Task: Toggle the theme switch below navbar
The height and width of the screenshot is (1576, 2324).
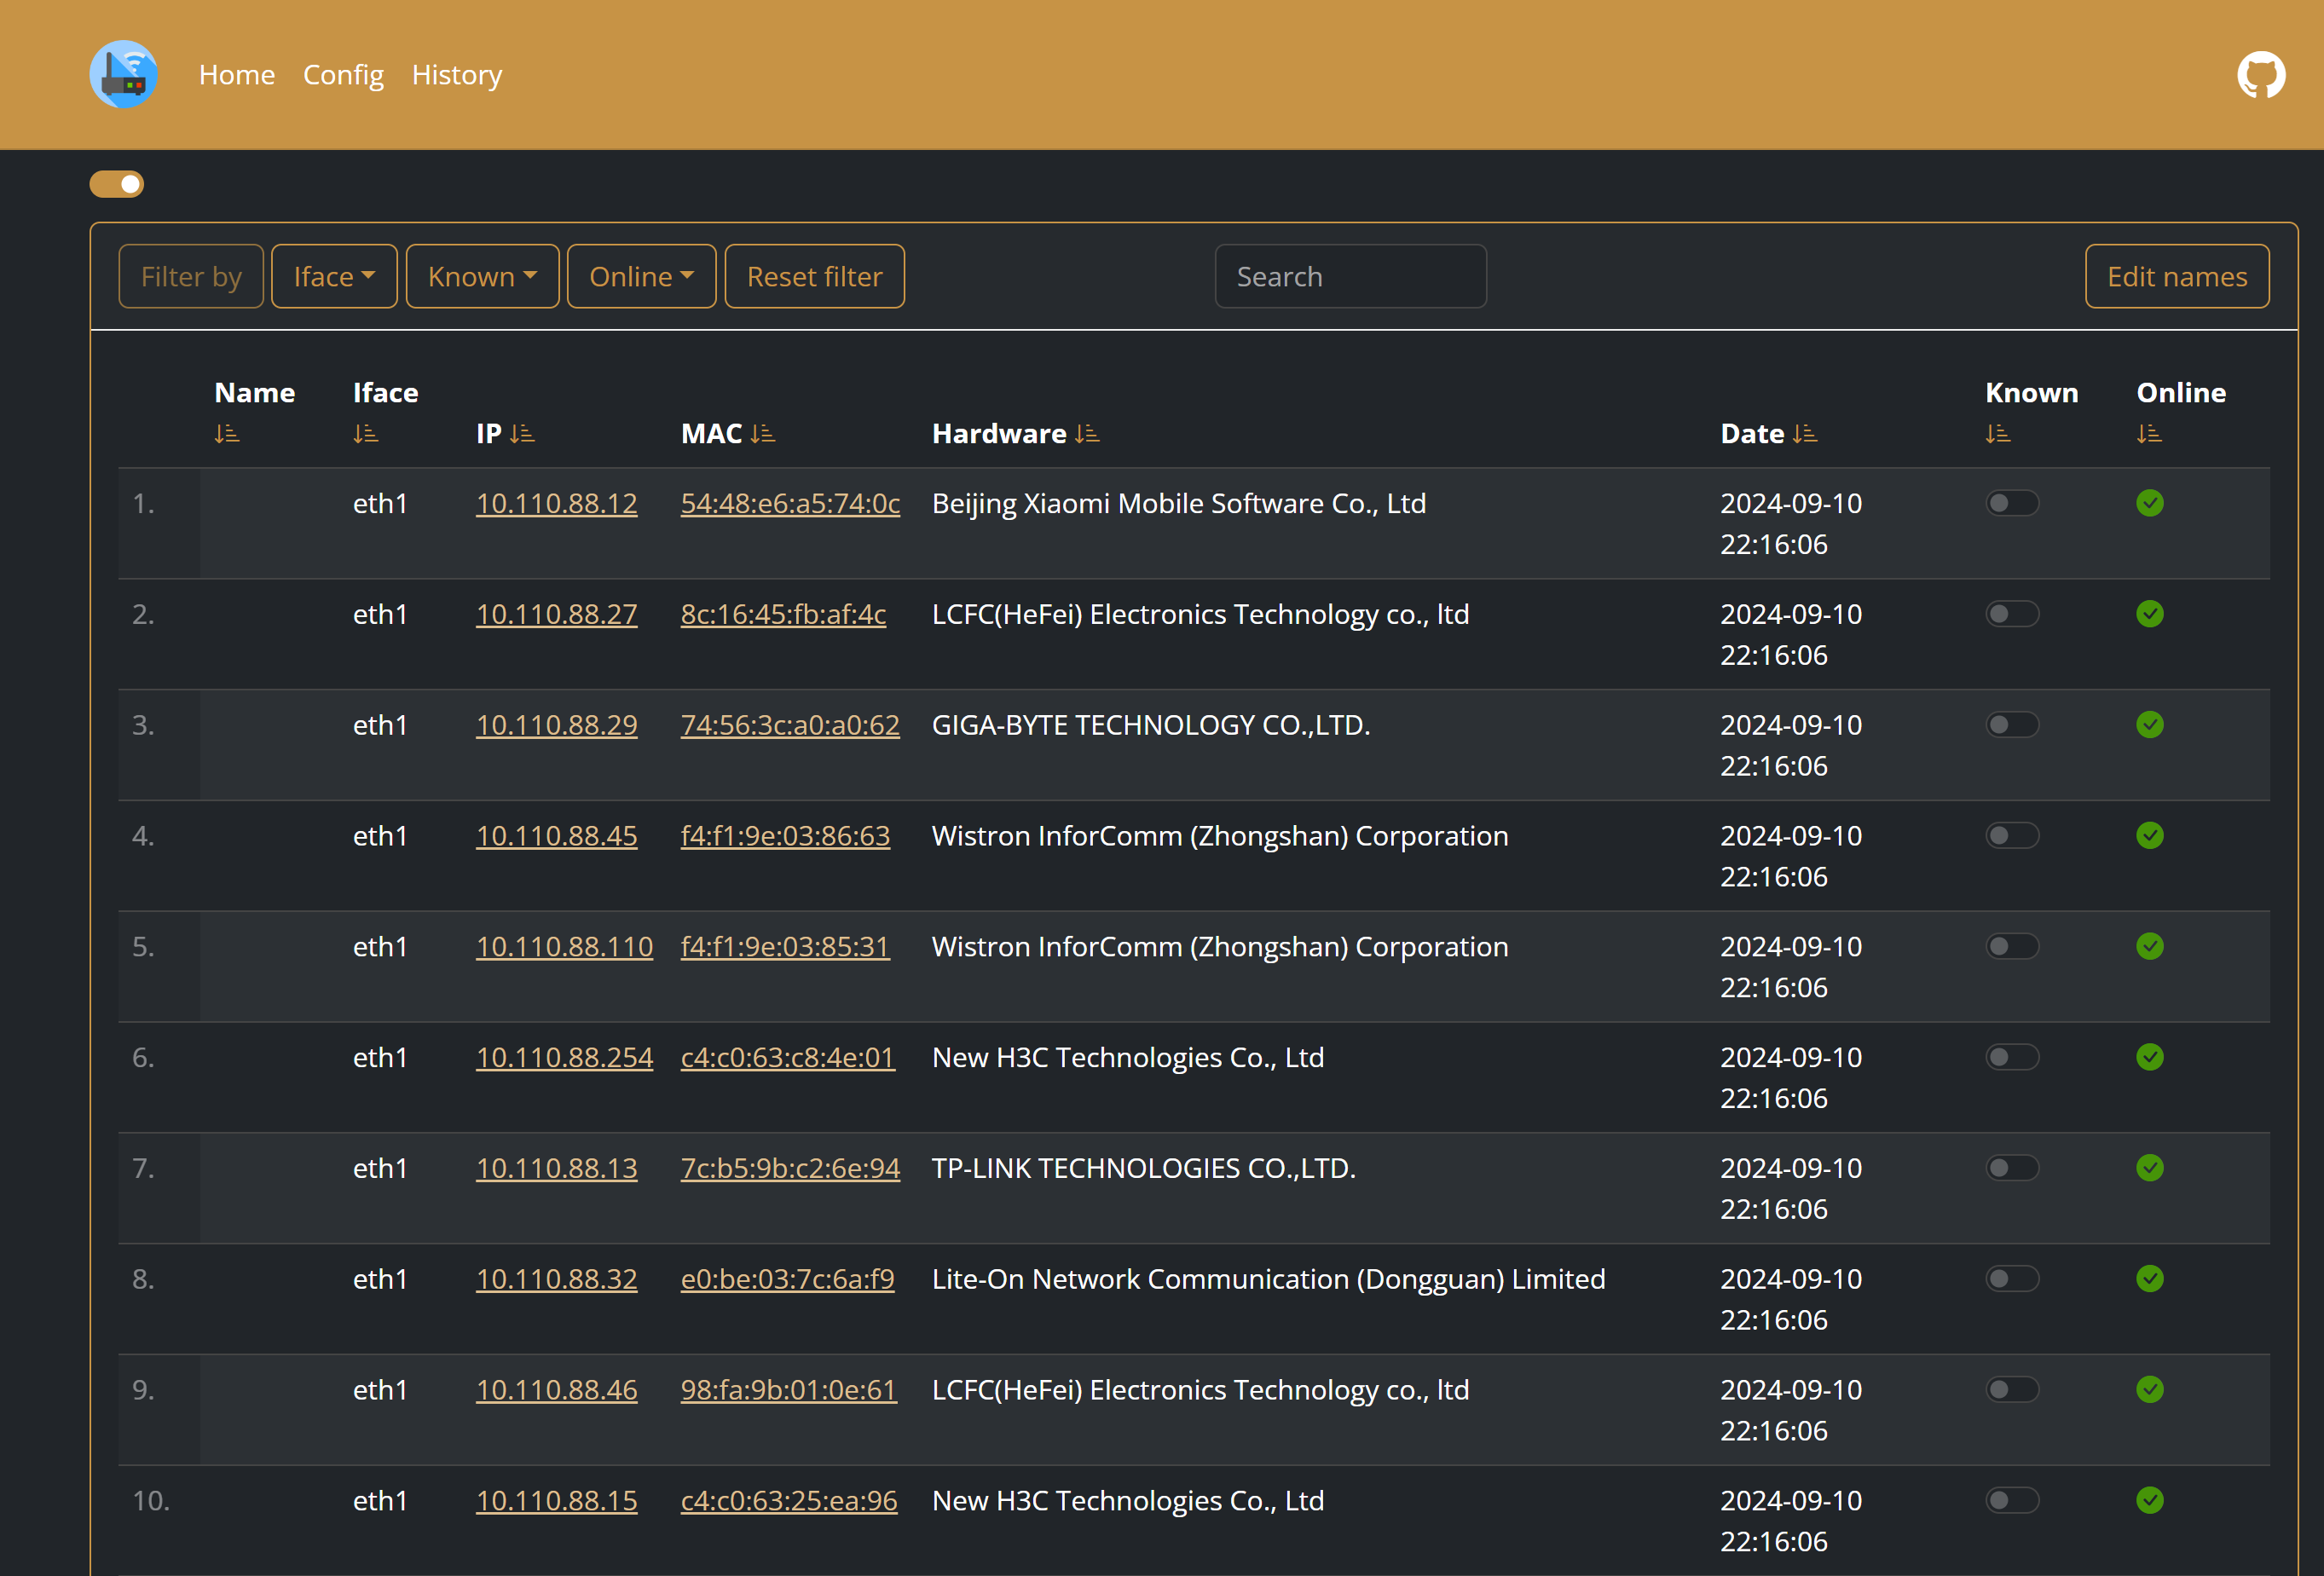Action: (x=117, y=184)
